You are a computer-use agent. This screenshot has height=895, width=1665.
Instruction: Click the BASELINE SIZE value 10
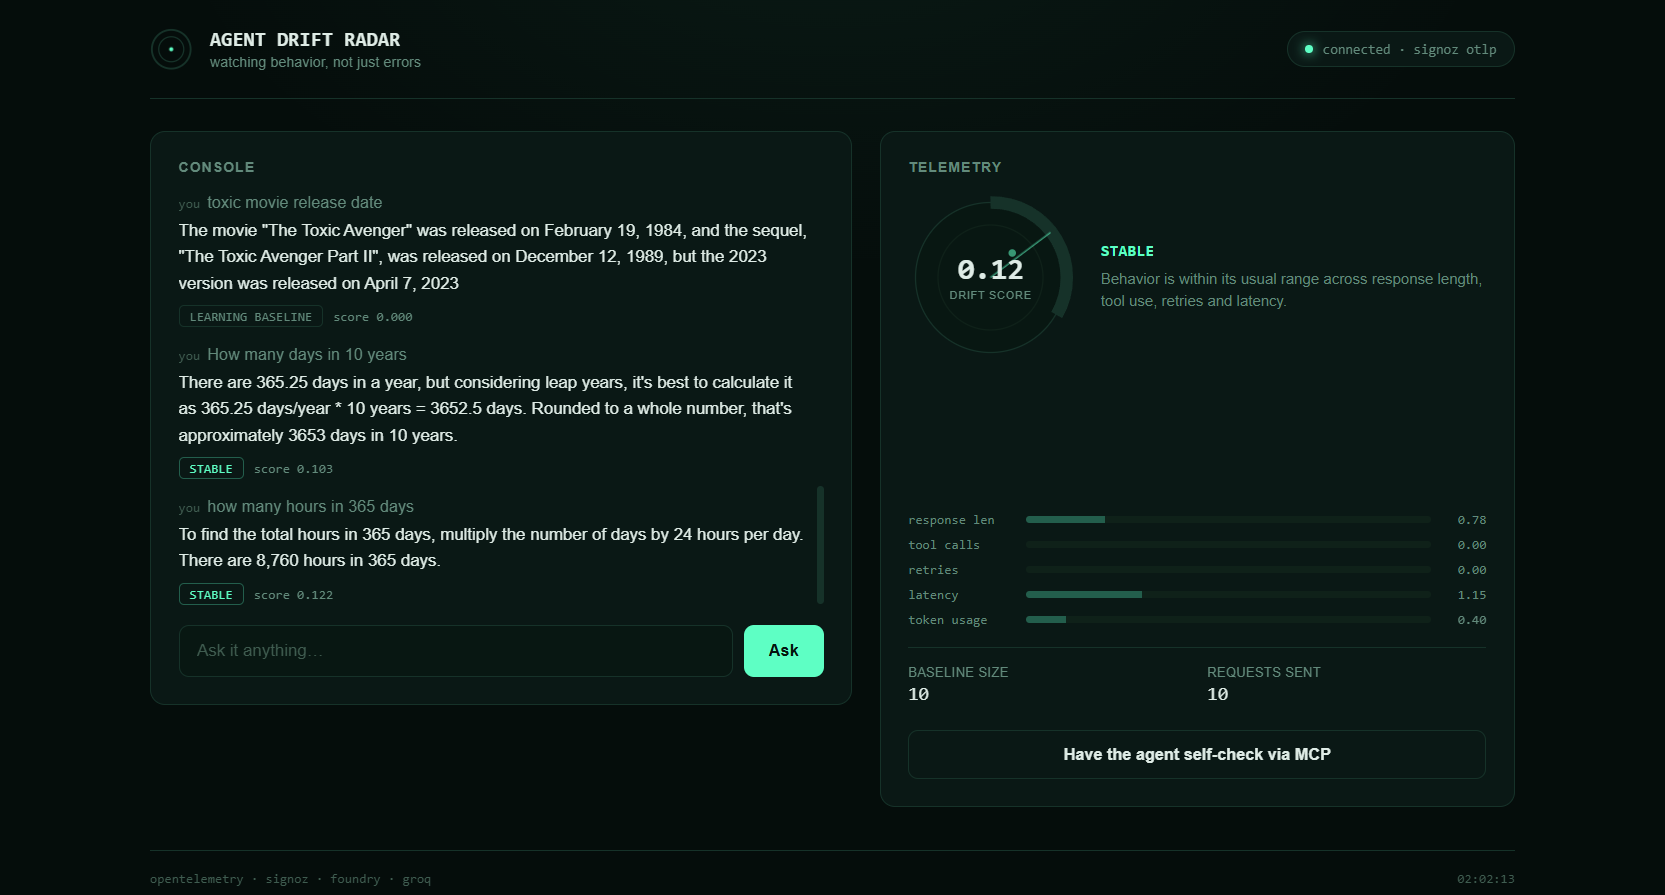coord(919,695)
